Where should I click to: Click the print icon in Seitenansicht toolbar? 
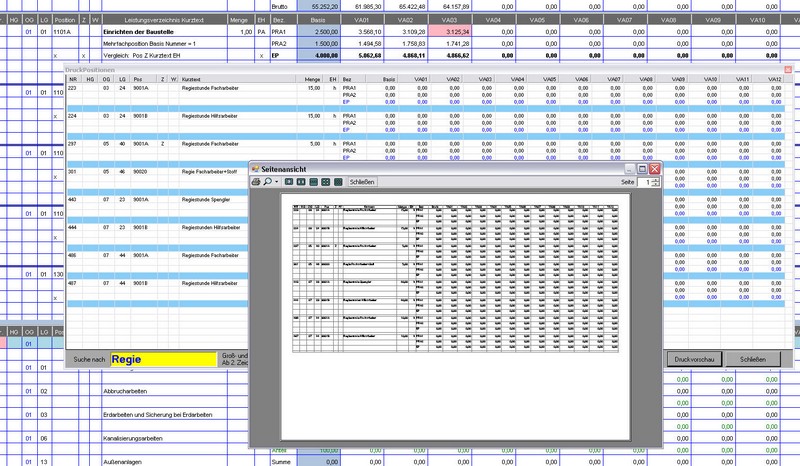click(256, 183)
